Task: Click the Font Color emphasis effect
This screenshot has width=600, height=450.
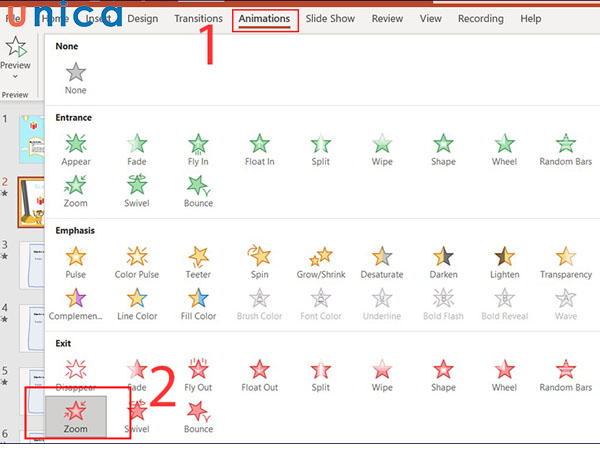Action: [321, 304]
